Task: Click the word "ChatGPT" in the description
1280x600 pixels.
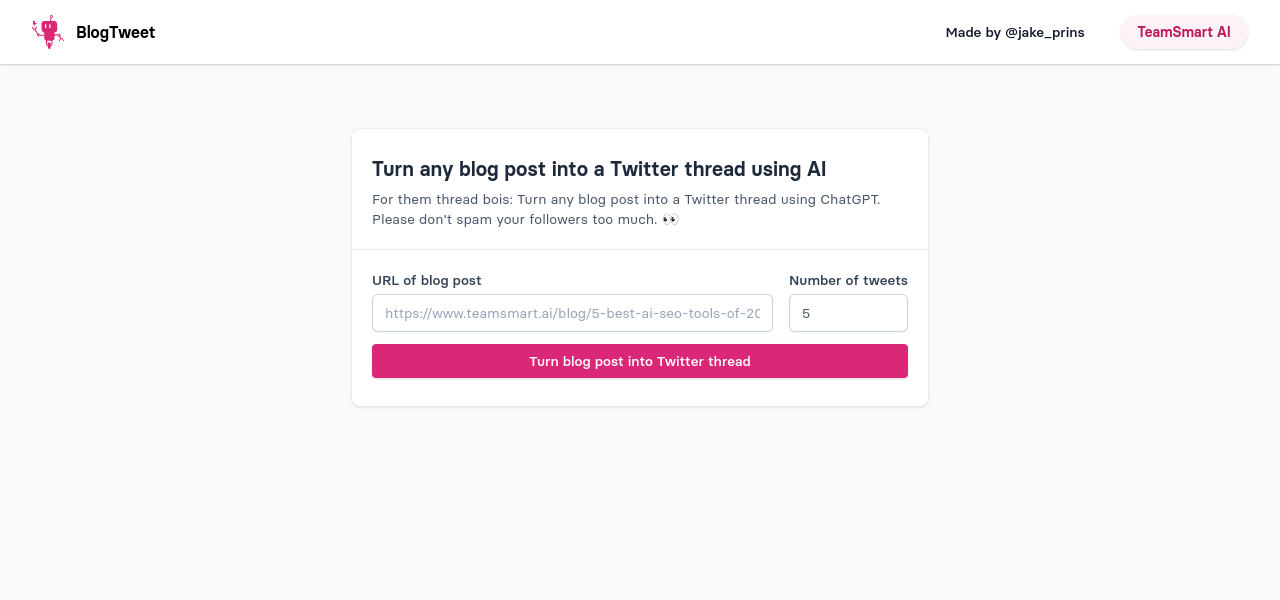Action: click(x=850, y=199)
